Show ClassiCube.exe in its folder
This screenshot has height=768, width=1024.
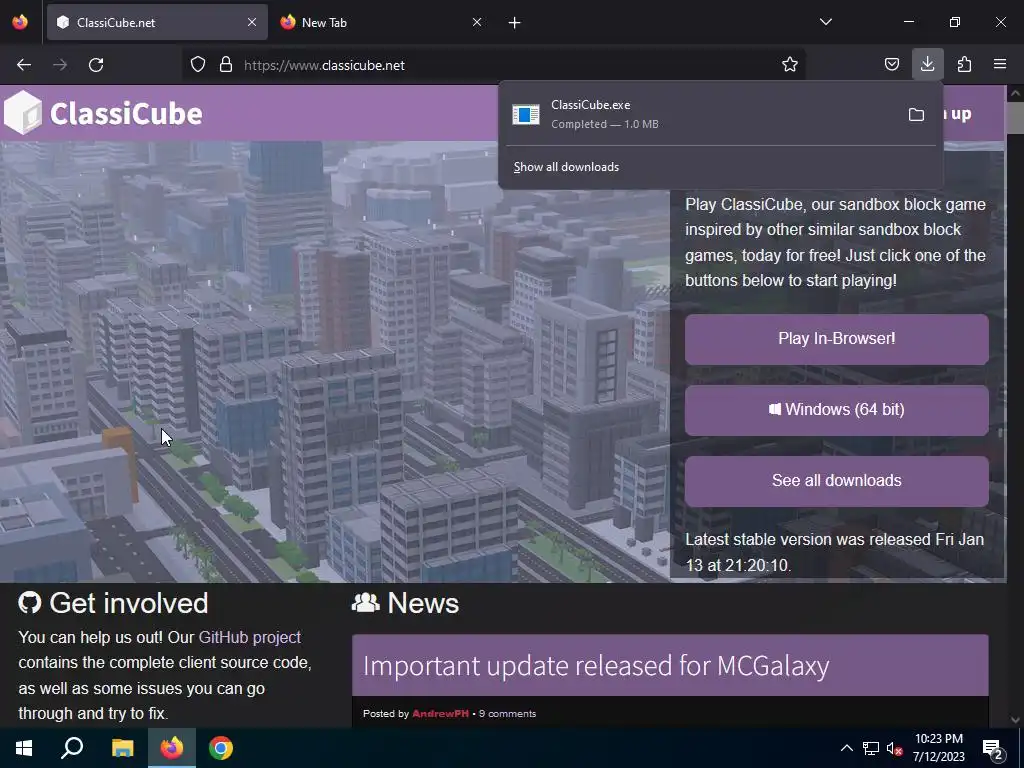click(x=916, y=115)
